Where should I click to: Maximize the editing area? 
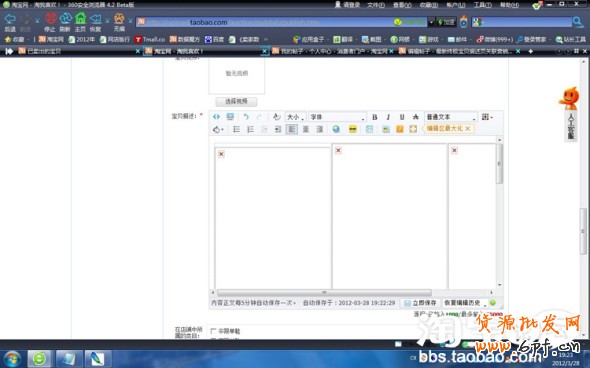point(413,129)
